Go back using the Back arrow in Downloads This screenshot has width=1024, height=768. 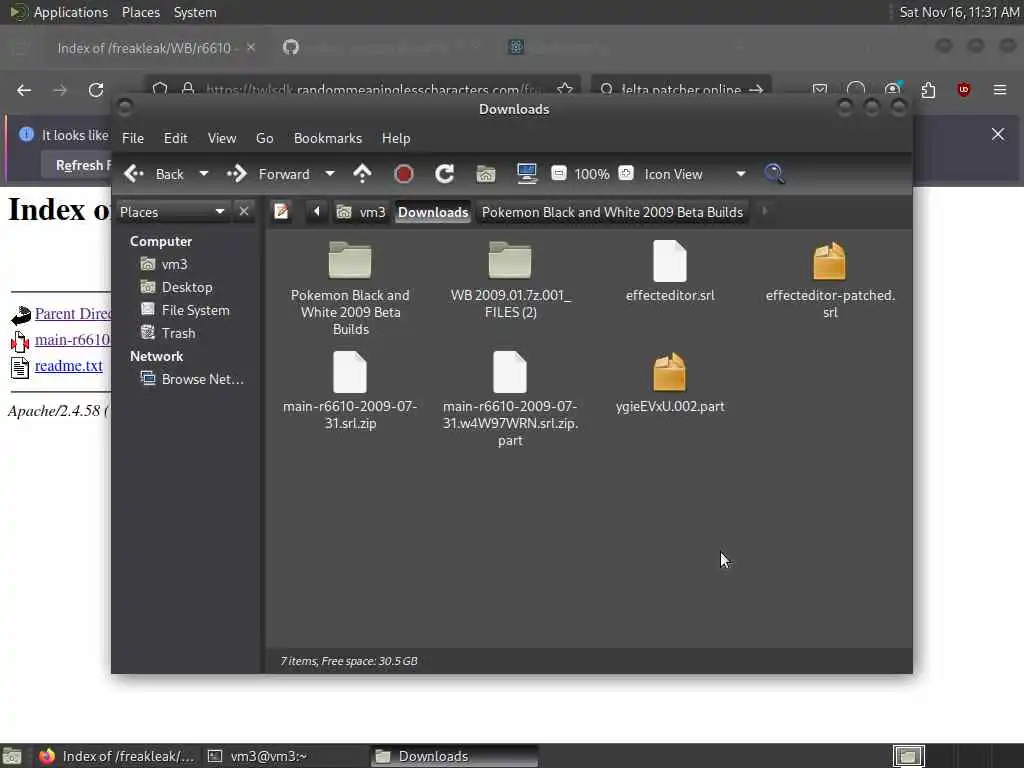click(154, 174)
